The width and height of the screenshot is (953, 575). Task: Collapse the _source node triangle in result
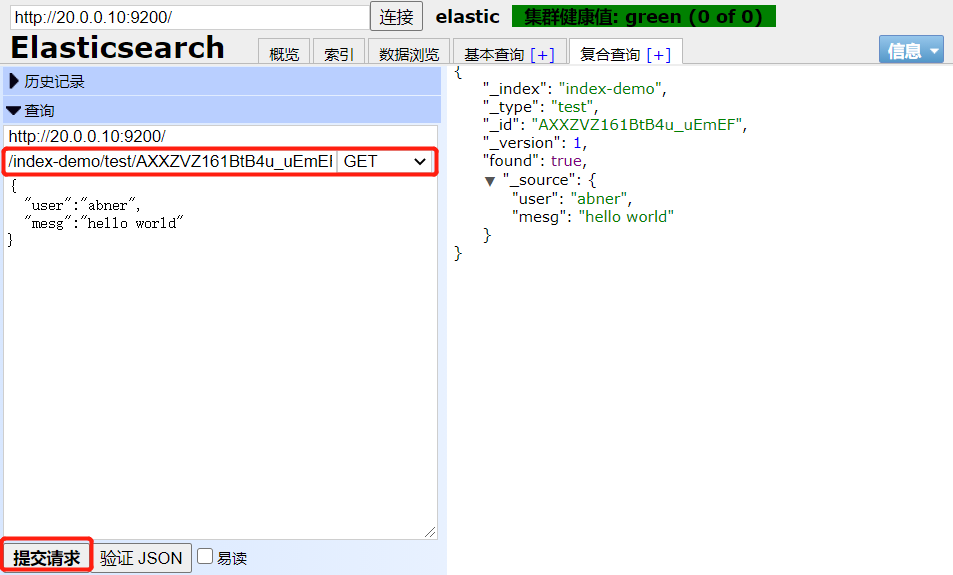pos(490,181)
